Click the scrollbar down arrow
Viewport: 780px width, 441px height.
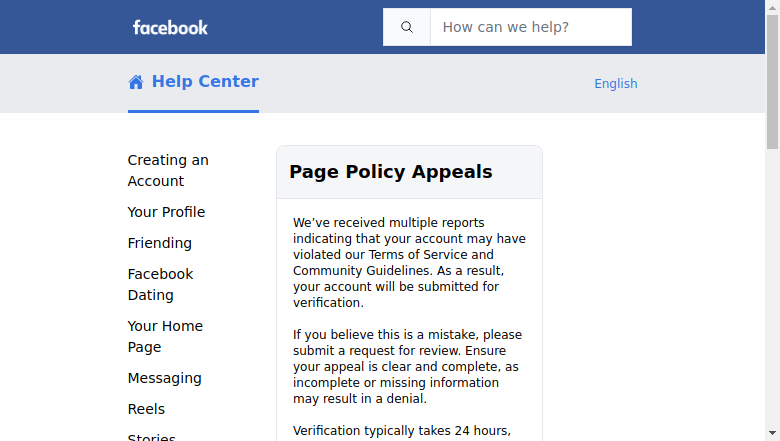772,434
